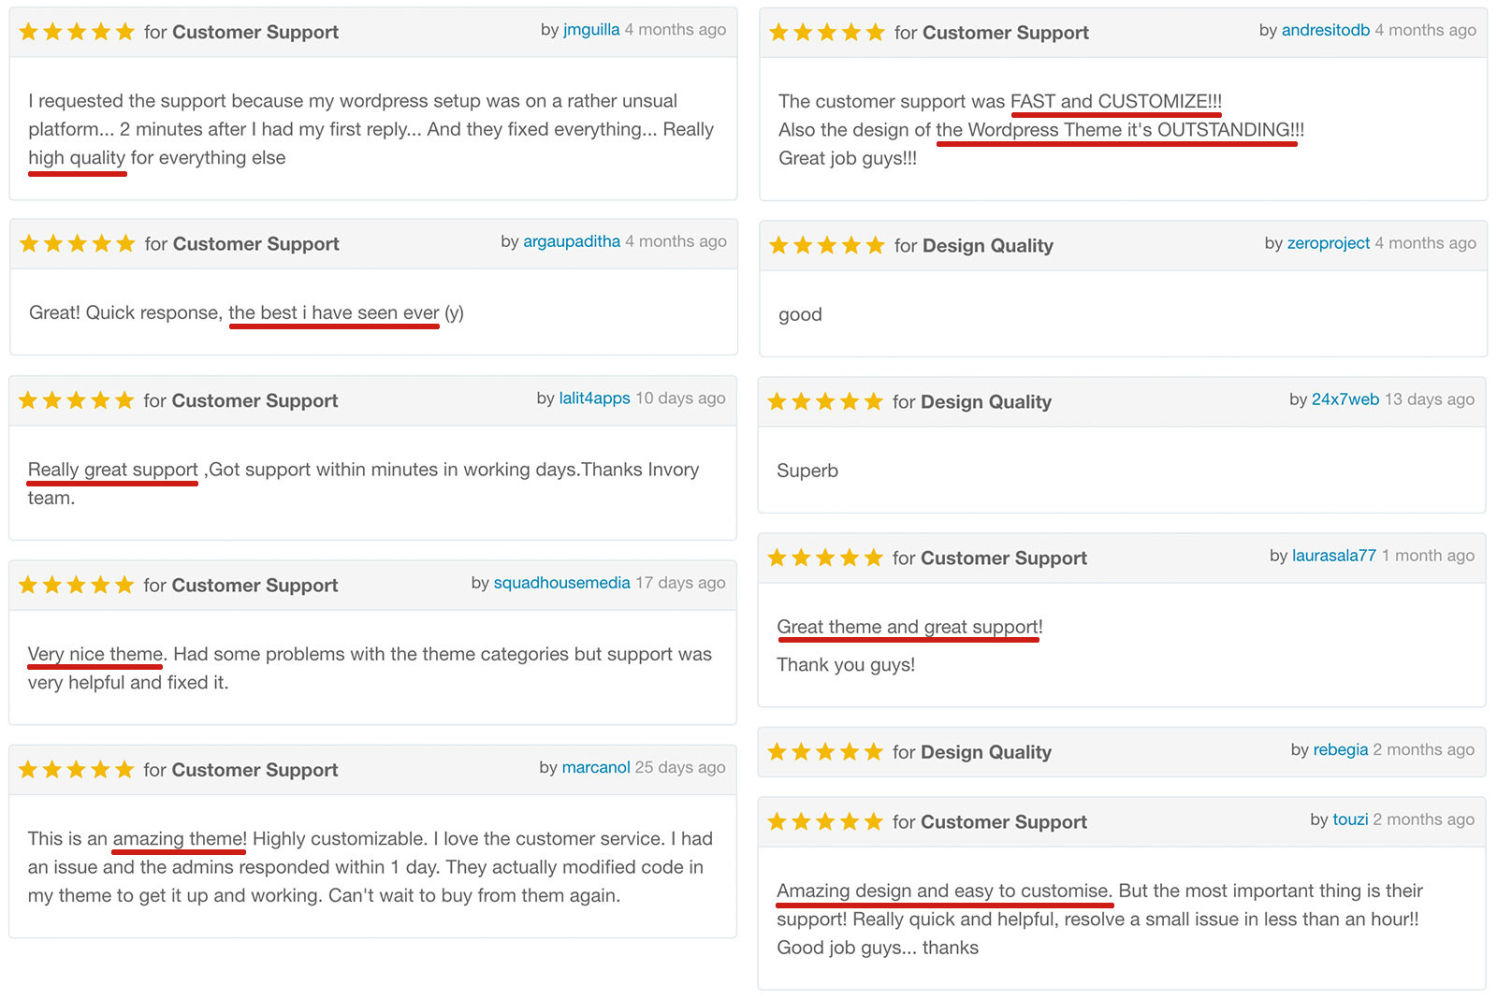
Task: Open zeroproject's user profile
Action: click(x=1328, y=243)
